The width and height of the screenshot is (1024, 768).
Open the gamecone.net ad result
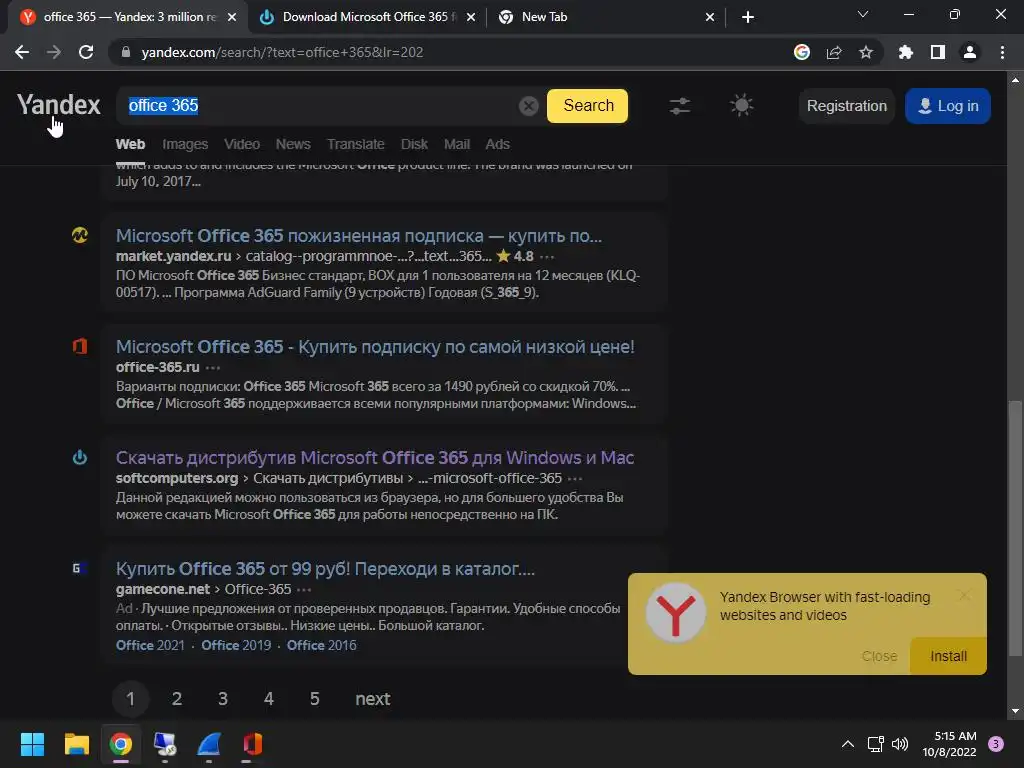pos(325,569)
